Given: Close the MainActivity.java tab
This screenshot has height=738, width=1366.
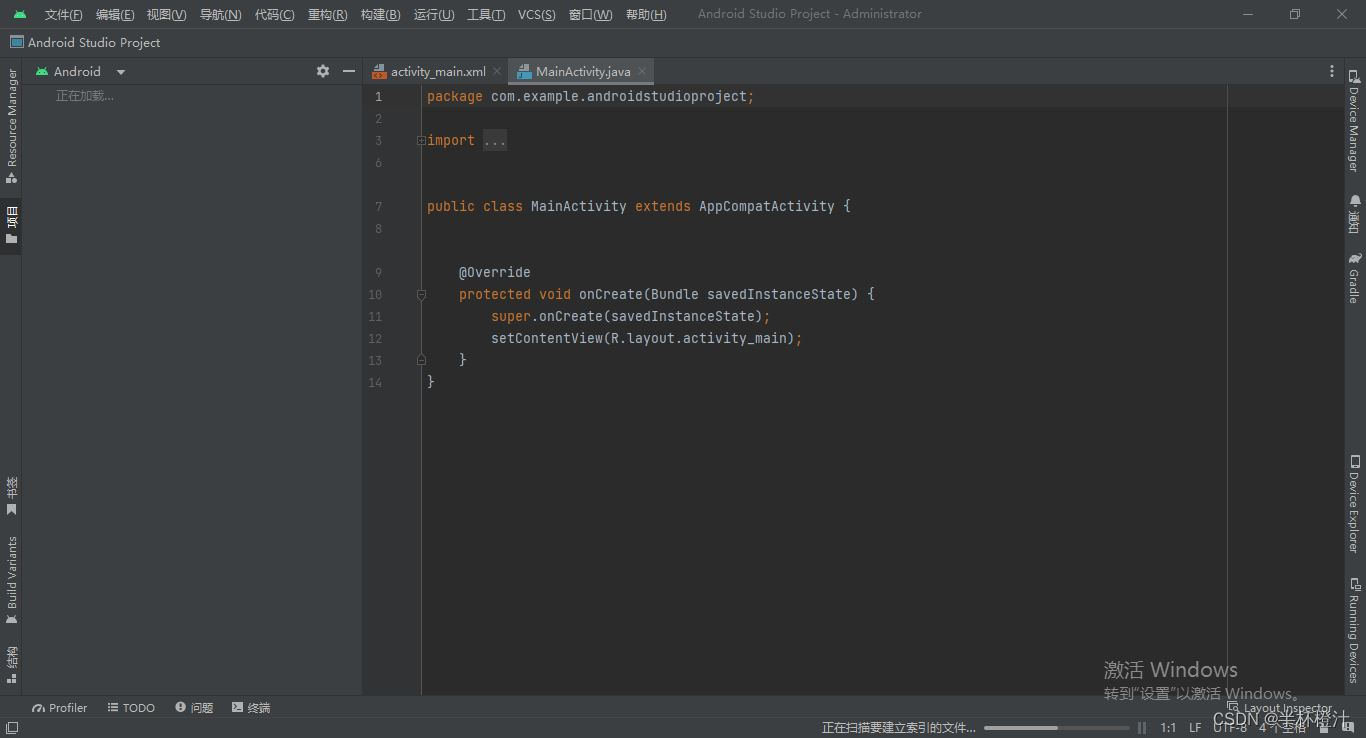Looking at the screenshot, I should tap(642, 71).
